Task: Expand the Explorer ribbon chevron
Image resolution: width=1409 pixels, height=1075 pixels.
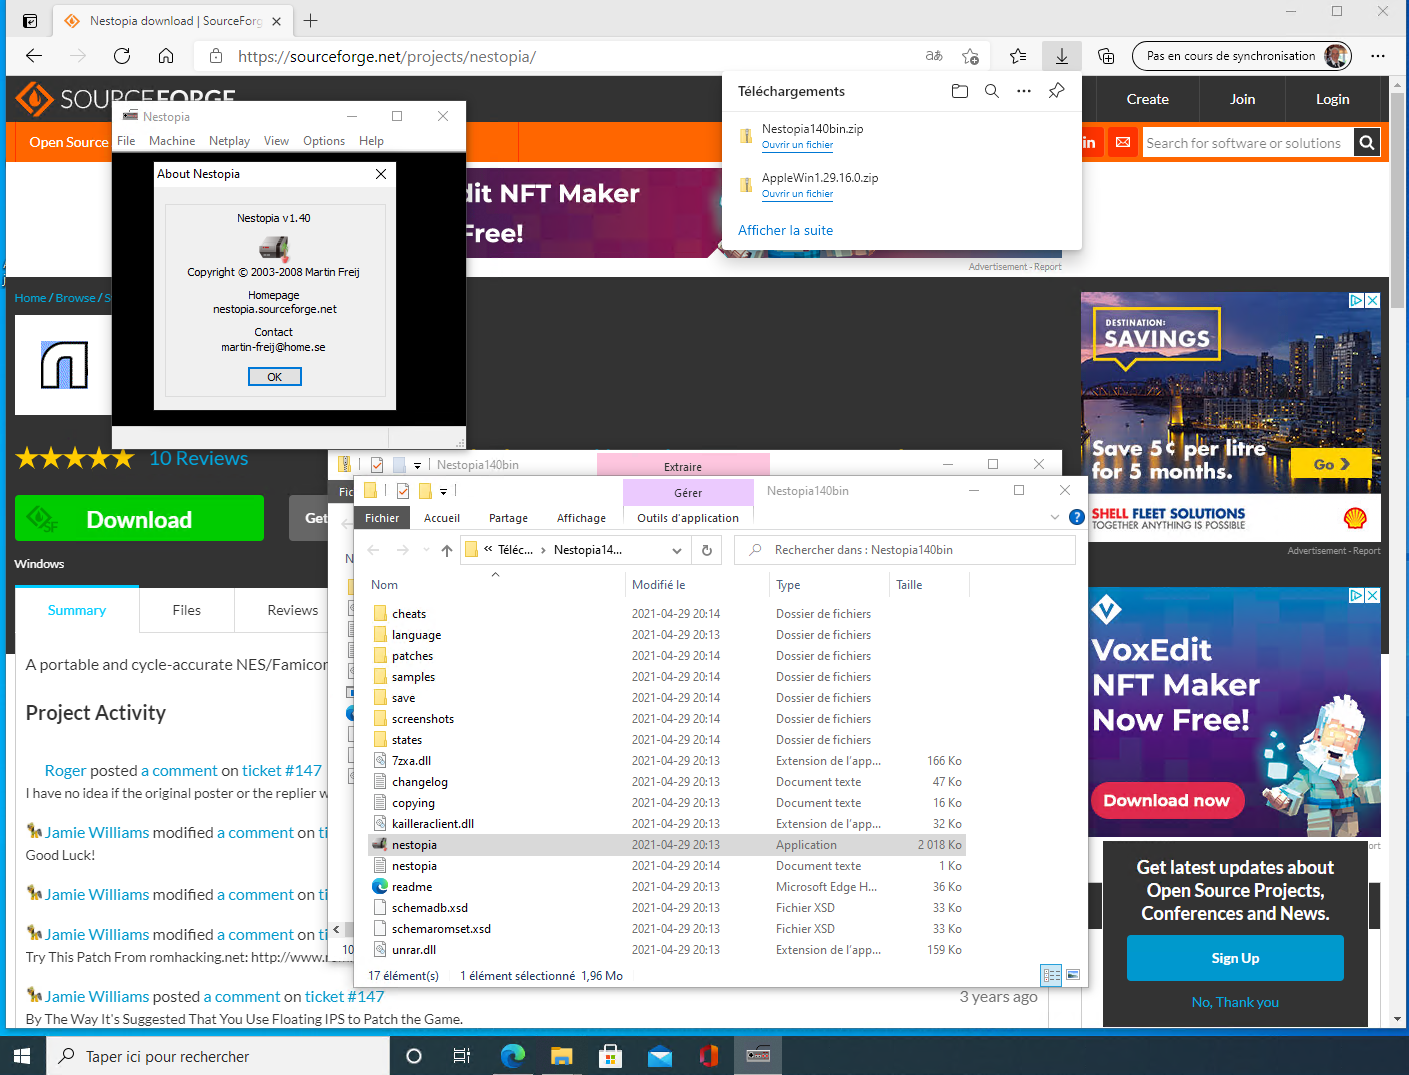Action: pyautogui.click(x=1054, y=517)
